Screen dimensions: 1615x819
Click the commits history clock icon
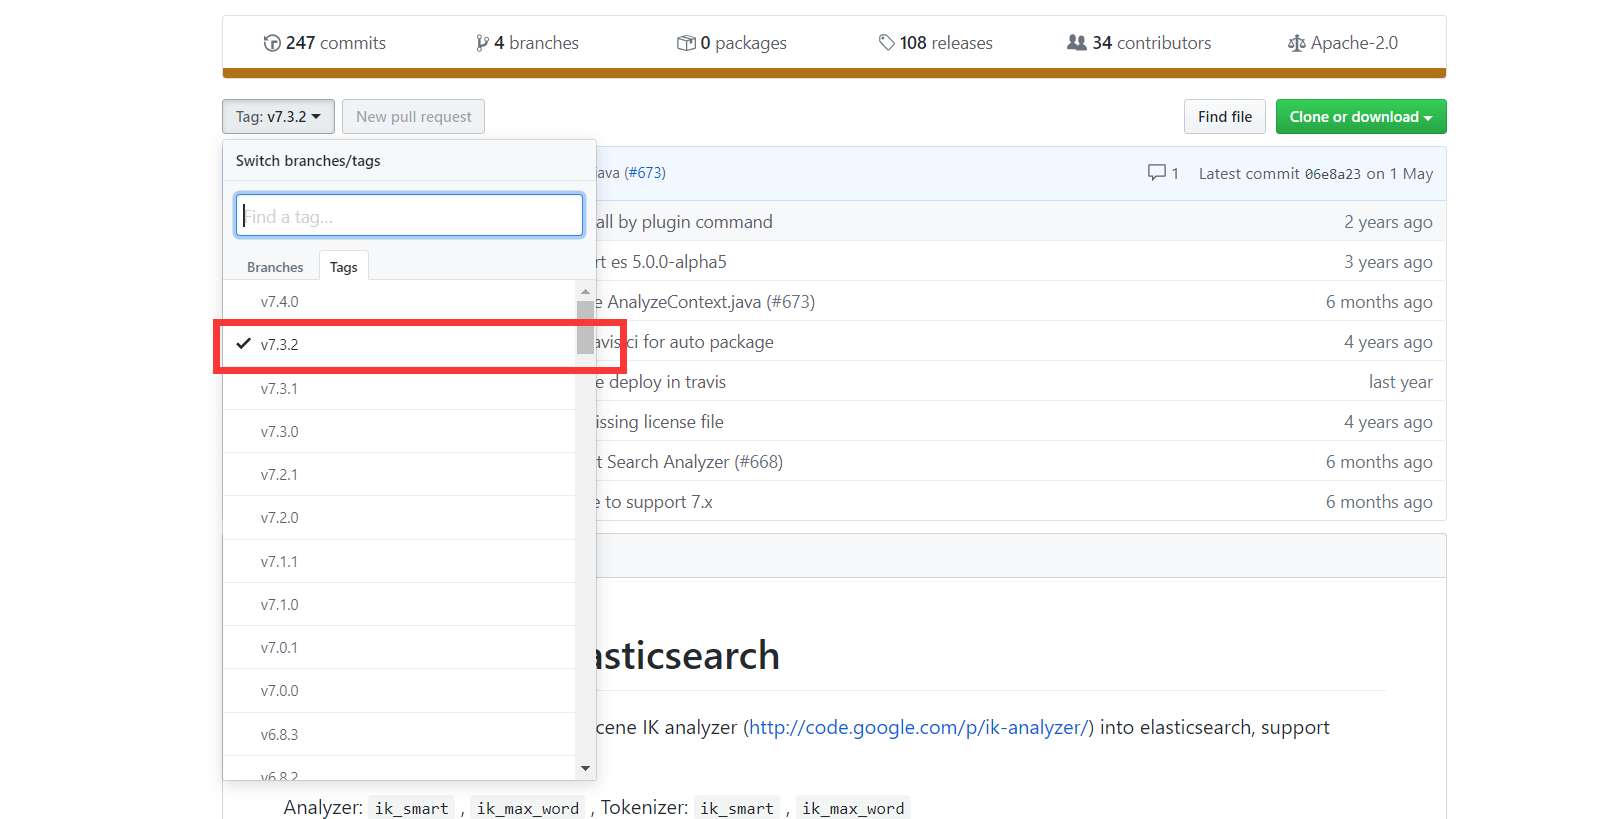tap(272, 43)
